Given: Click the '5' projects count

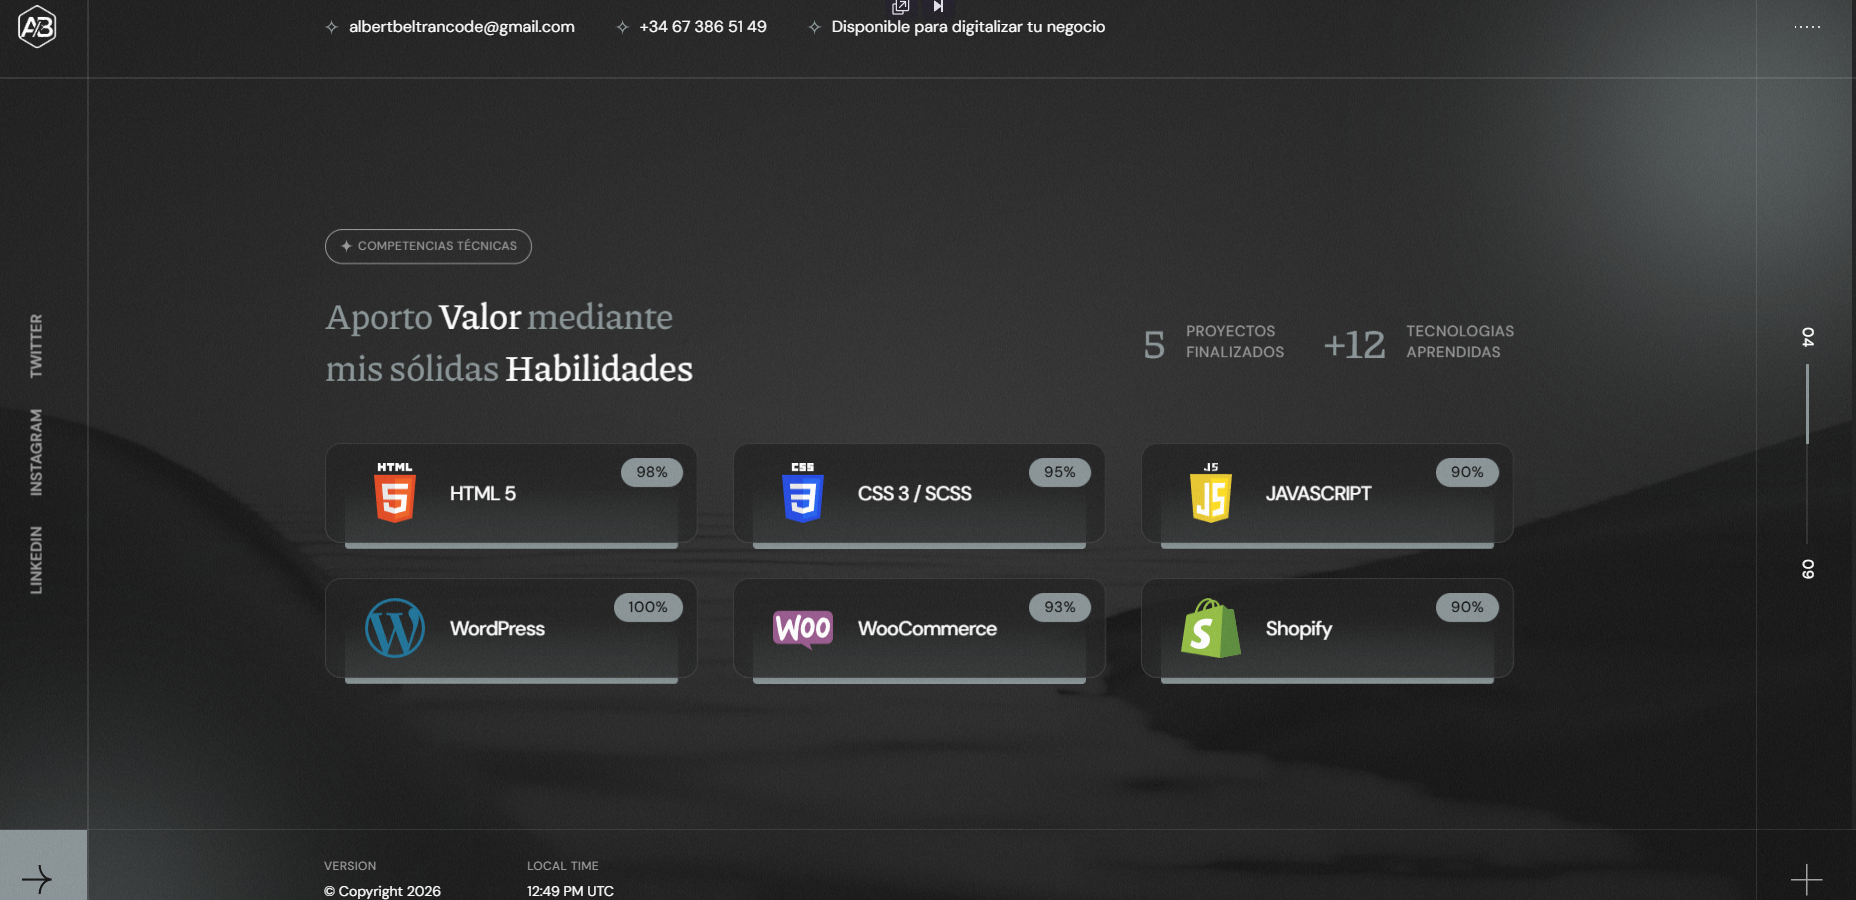Looking at the screenshot, I should (1154, 345).
